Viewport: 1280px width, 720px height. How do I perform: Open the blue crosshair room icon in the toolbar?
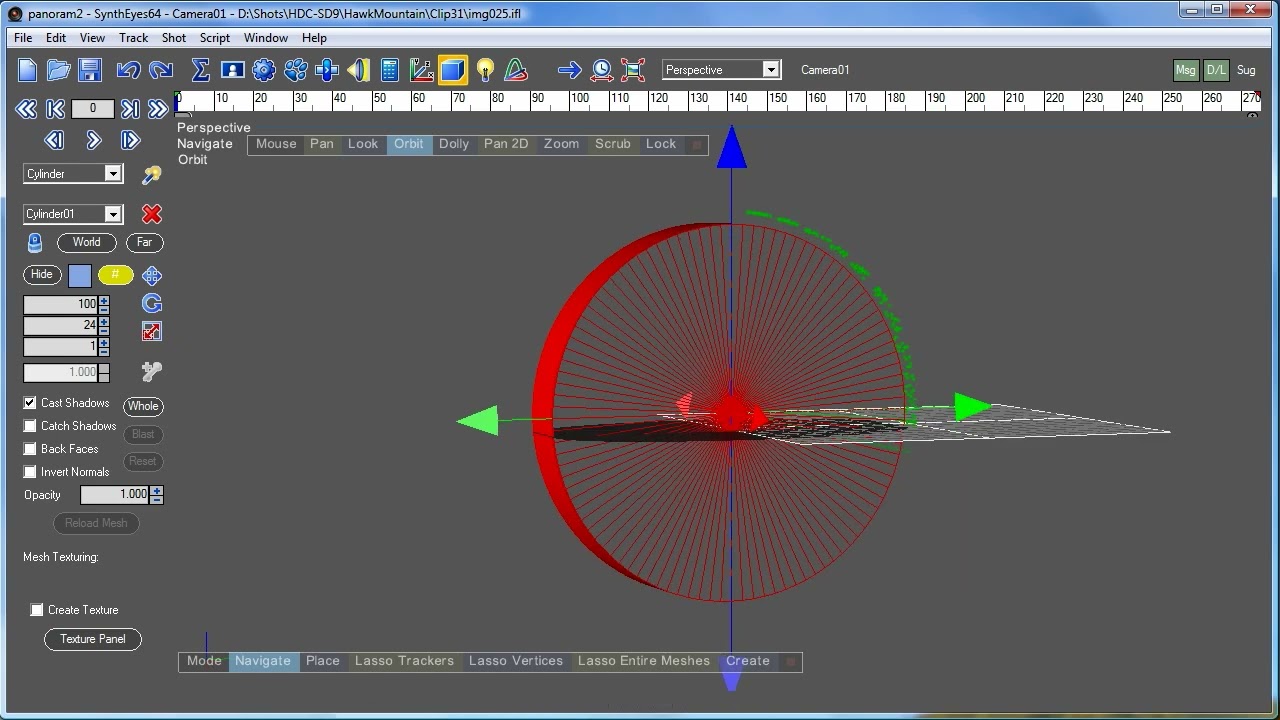pyautogui.click(x=327, y=70)
